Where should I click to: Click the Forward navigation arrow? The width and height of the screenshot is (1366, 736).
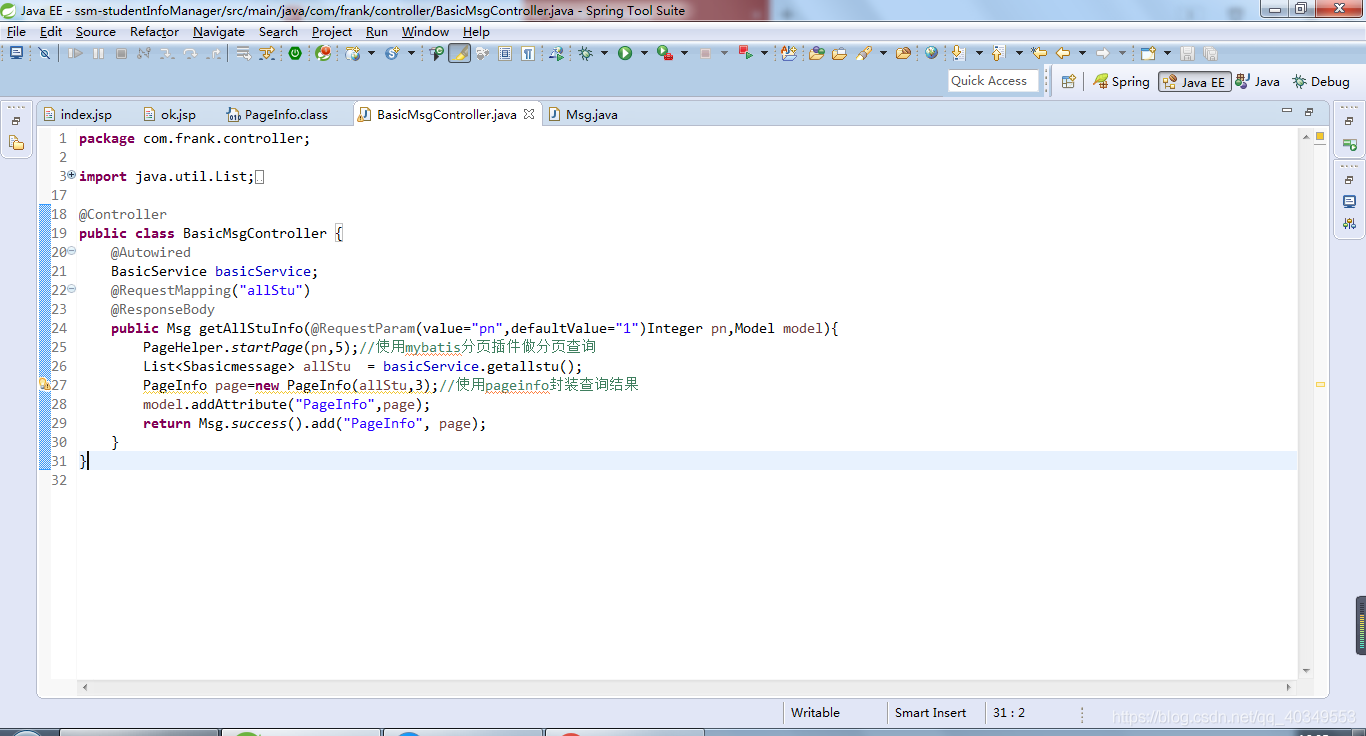point(1102,53)
